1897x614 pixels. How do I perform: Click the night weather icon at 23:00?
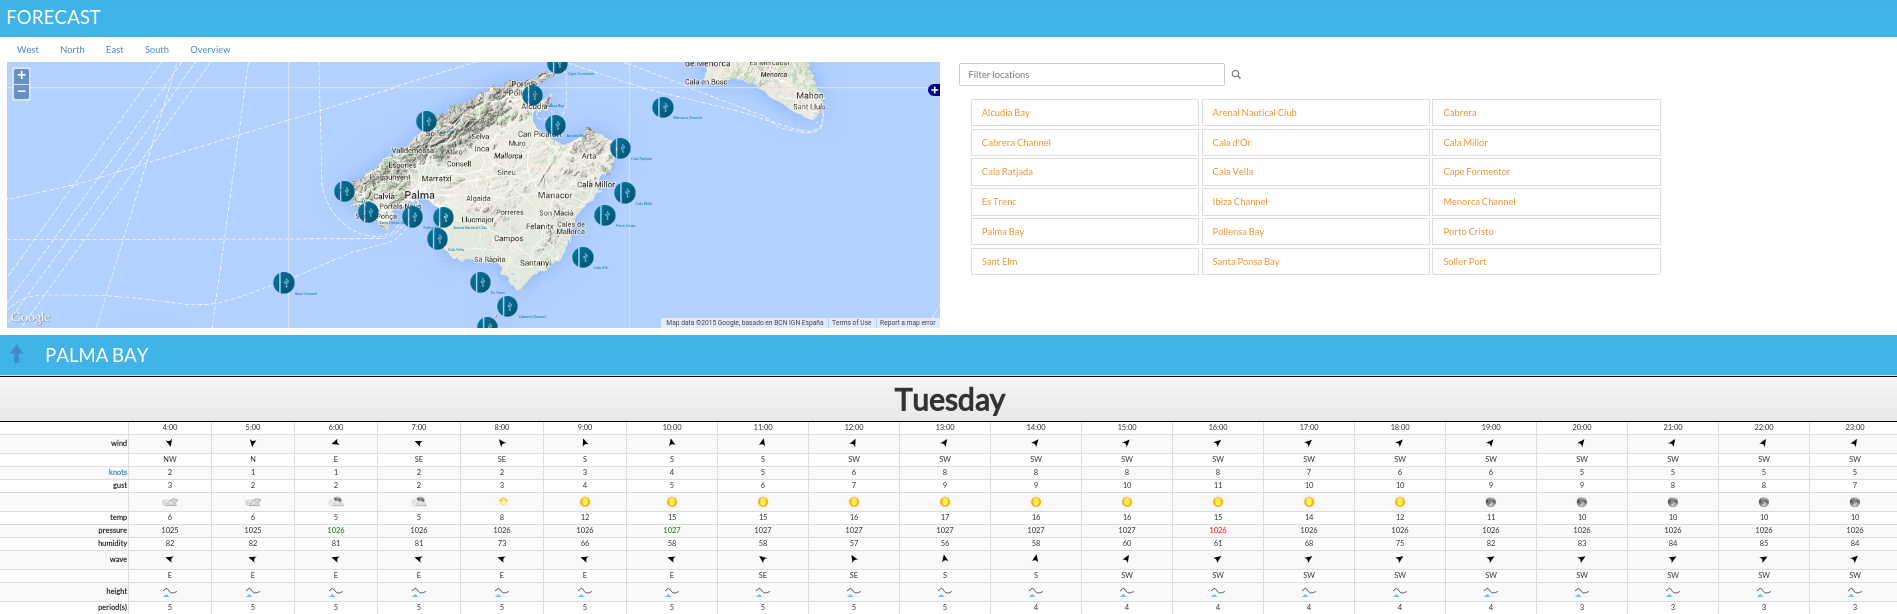tap(1855, 502)
